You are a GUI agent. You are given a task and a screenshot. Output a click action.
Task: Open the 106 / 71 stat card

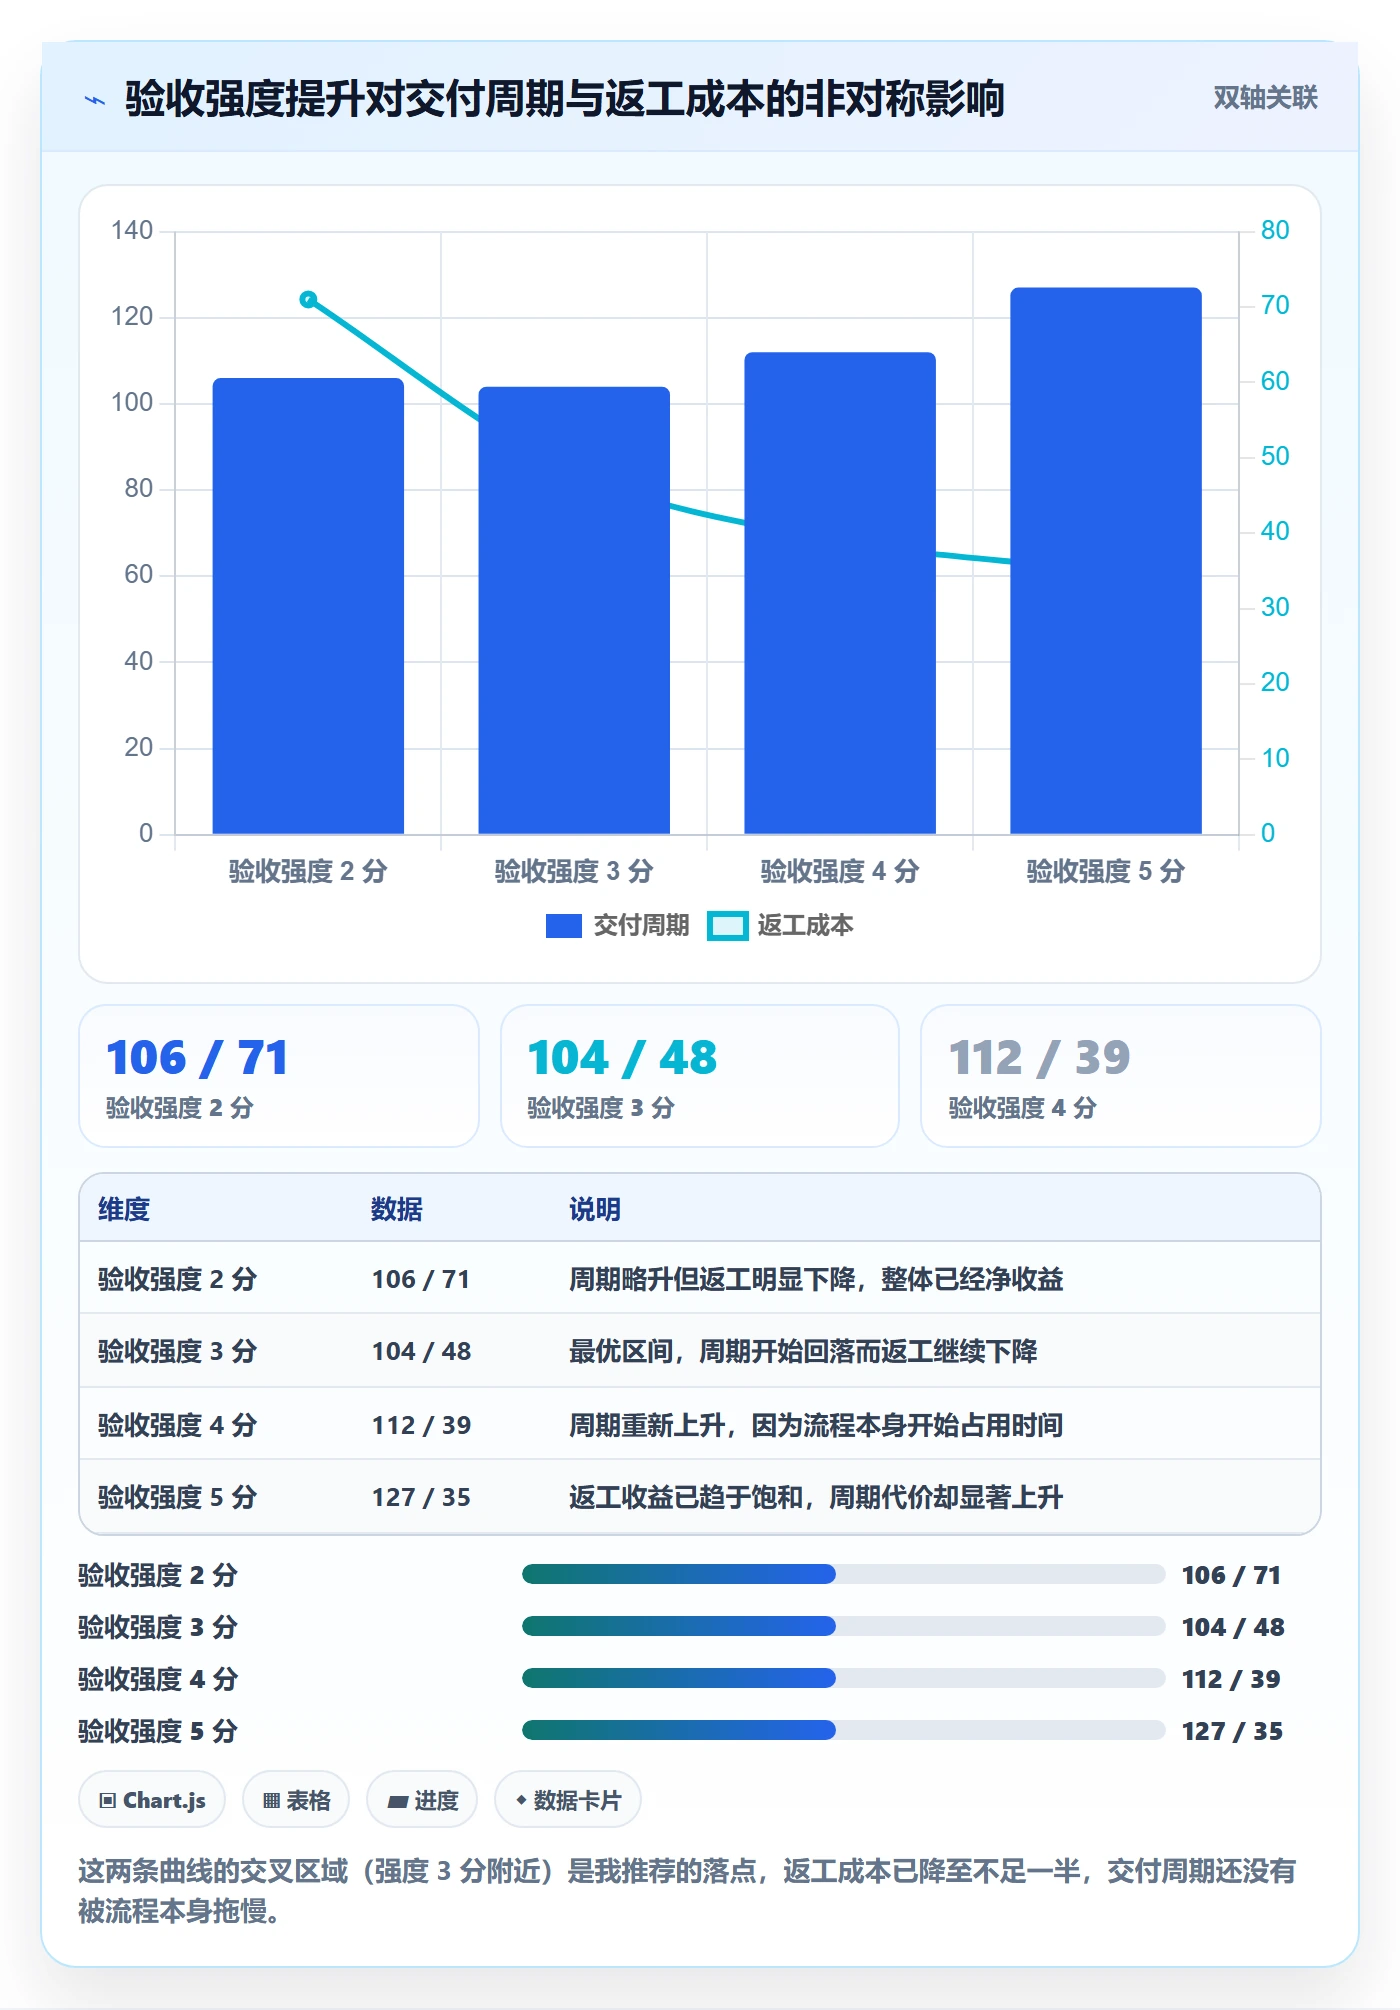point(279,1076)
